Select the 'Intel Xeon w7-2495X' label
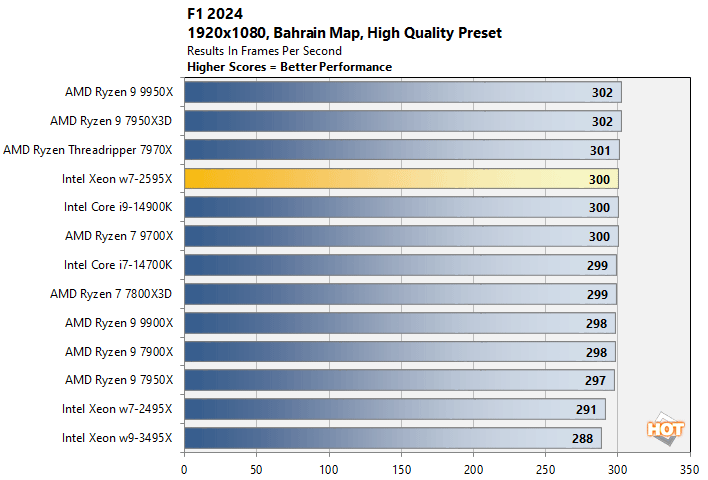The image size is (708, 480). point(117,409)
